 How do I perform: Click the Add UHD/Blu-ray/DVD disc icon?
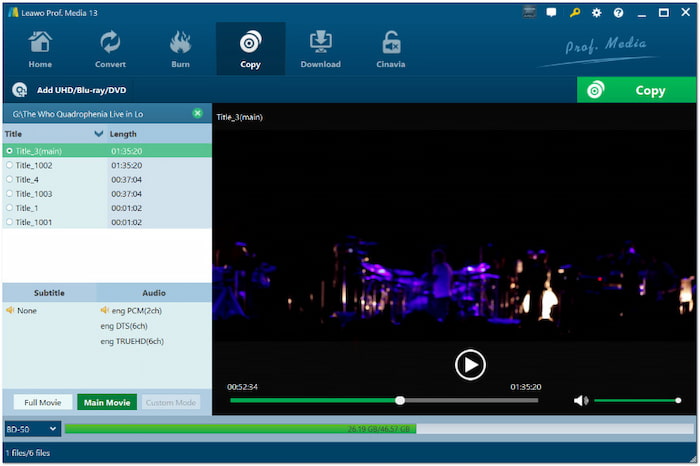[x=19, y=90]
